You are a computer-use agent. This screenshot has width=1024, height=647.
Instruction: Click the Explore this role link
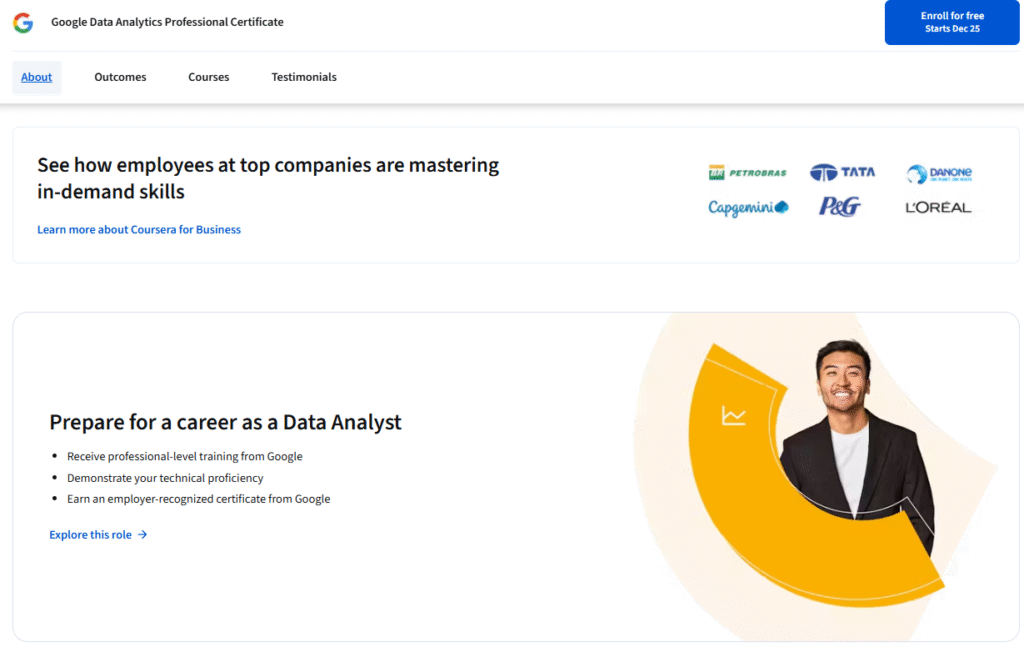[x=91, y=534]
